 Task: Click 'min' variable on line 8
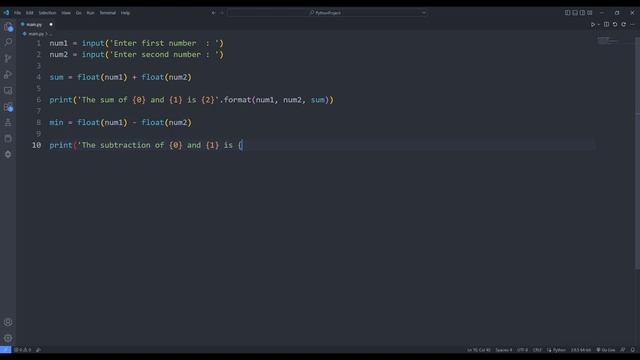click(x=56, y=122)
